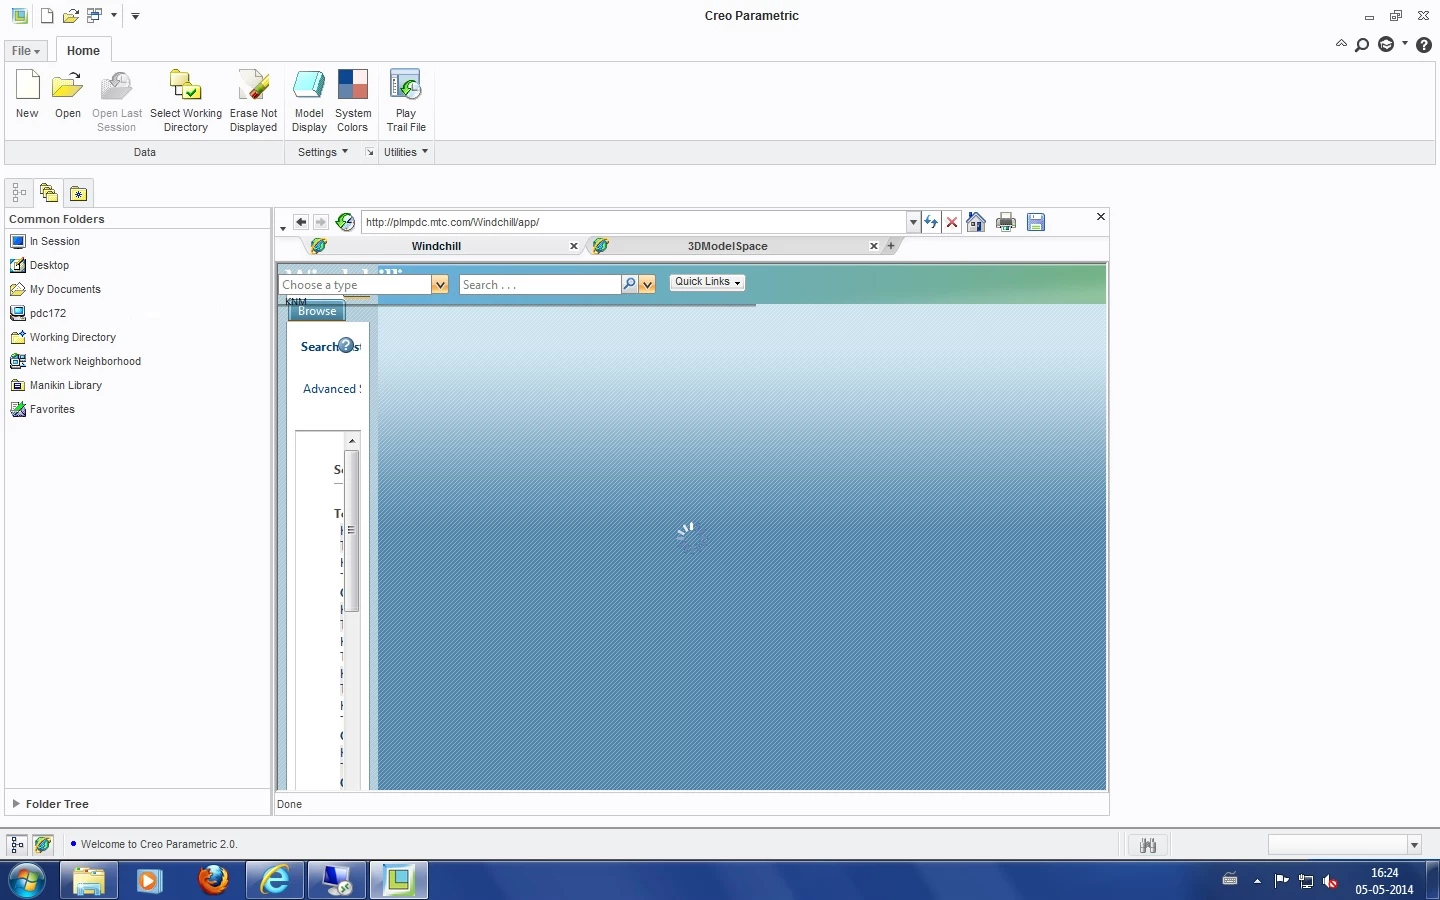Open the Advanced search link
This screenshot has width=1440, height=900.
(x=331, y=389)
